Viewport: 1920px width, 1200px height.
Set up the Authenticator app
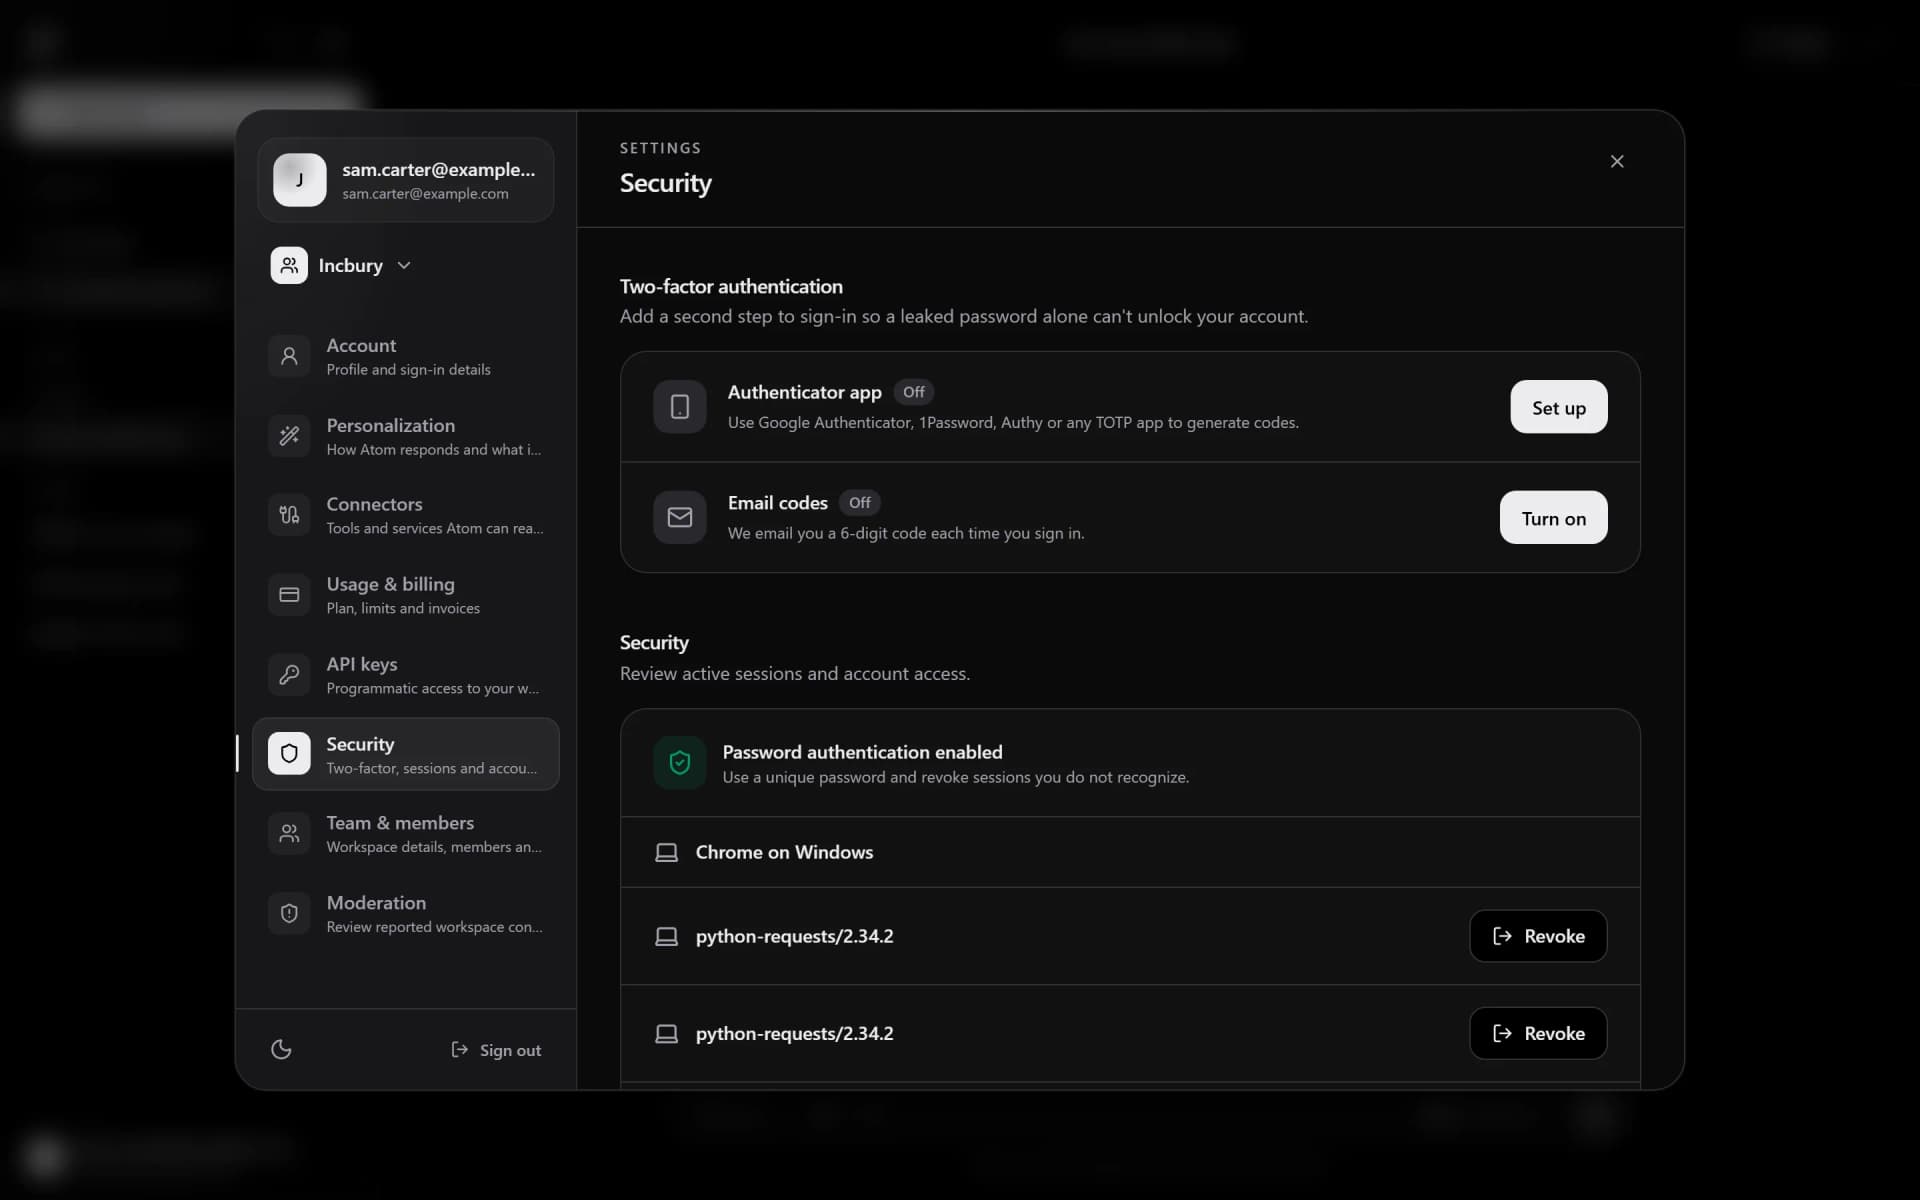pyautogui.click(x=1558, y=407)
